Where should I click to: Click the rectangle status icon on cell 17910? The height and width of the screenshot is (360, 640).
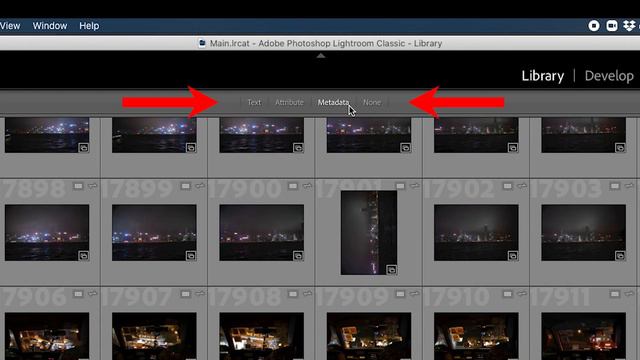point(507,294)
